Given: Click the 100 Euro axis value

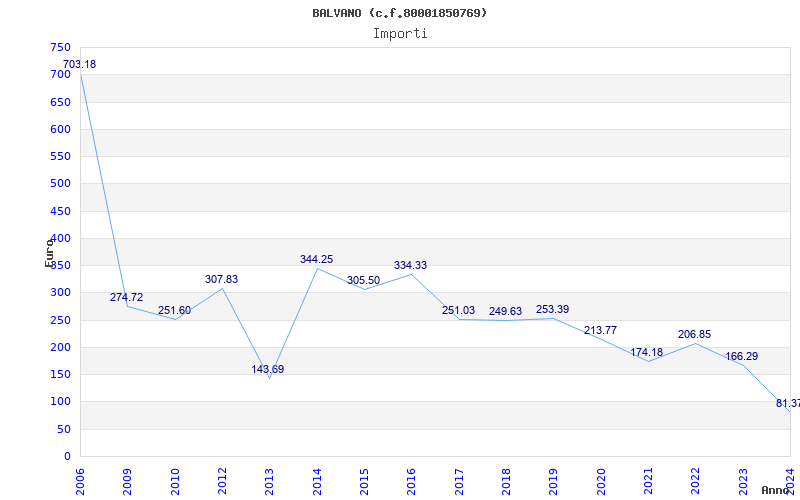Looking at the screenshot, I should point(60,402).
